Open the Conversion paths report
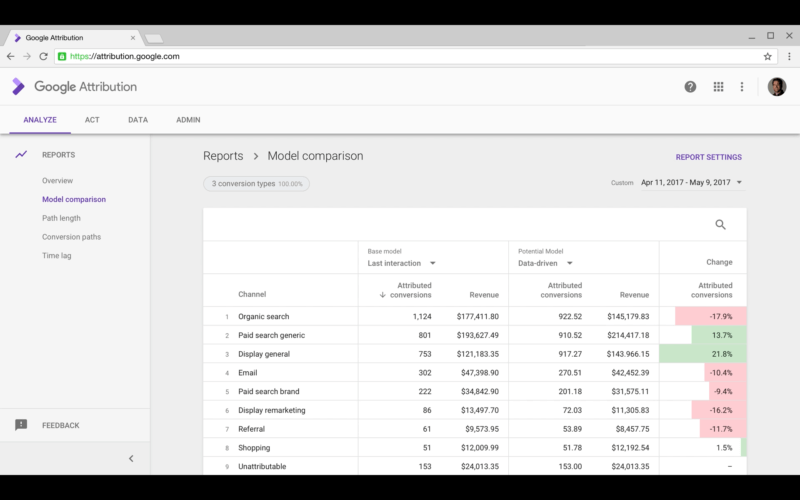This screenshot has height=500, width=800. 71,237
